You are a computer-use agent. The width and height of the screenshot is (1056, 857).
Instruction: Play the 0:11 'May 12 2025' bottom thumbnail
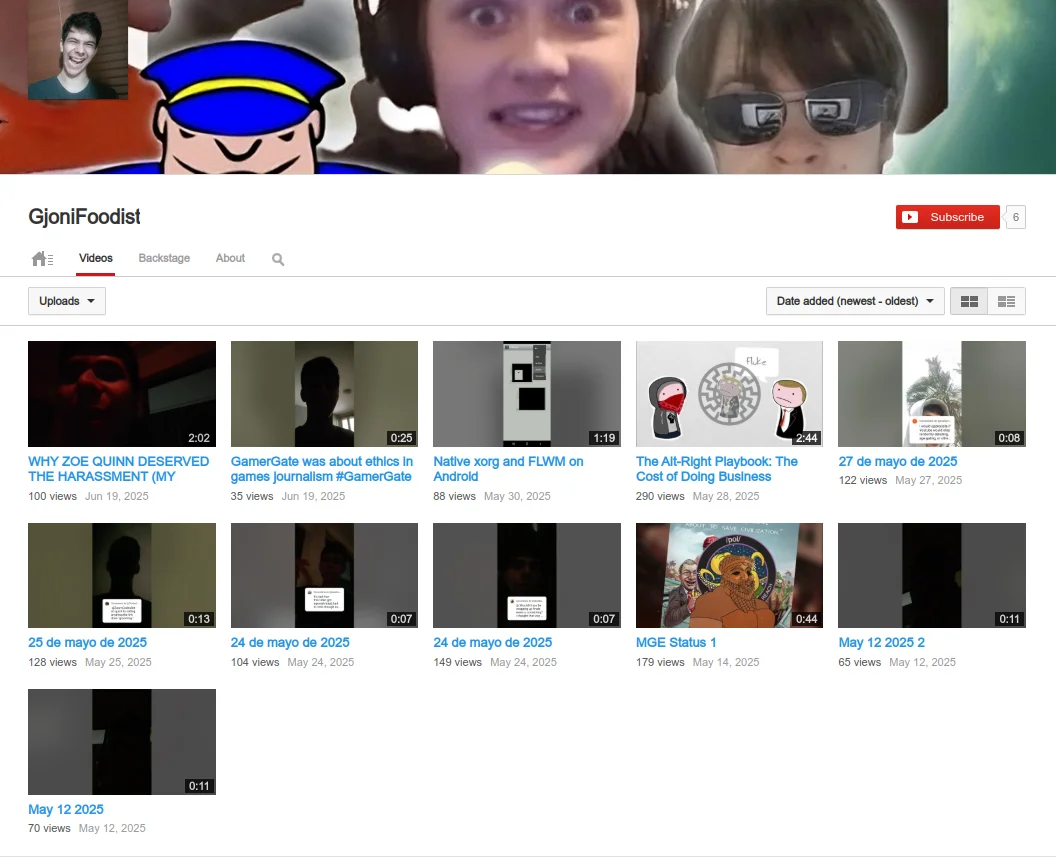point(122,742)
